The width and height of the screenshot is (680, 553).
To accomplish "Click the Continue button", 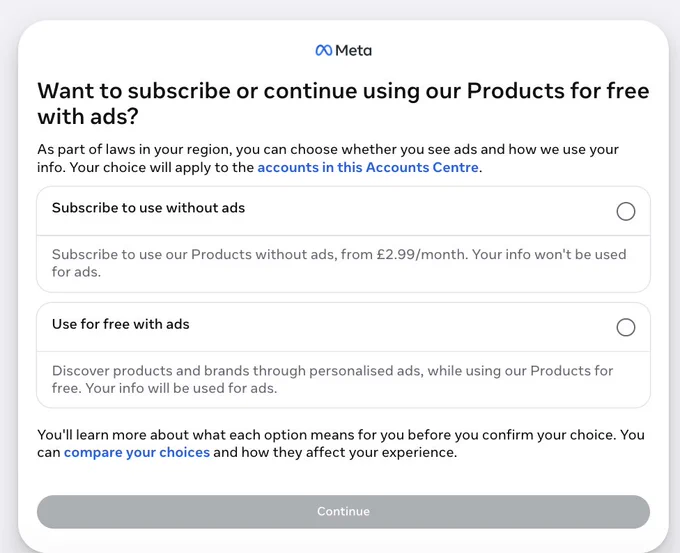I will pos(343,511).
